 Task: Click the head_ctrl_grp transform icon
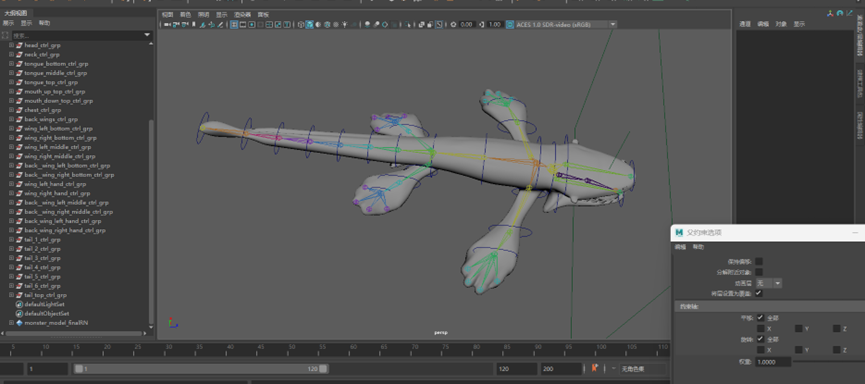(19, 45)
